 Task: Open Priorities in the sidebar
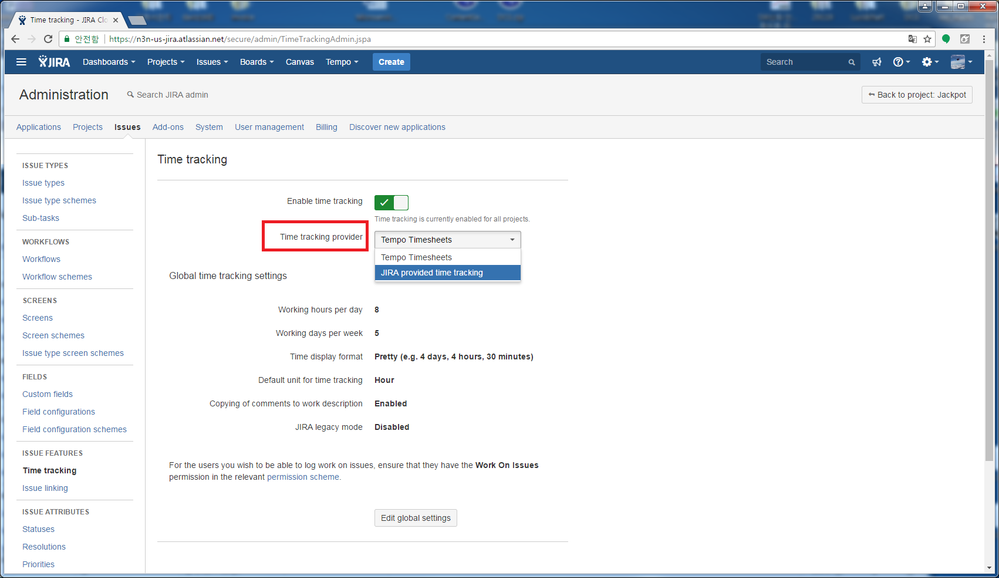click(38, 564)
